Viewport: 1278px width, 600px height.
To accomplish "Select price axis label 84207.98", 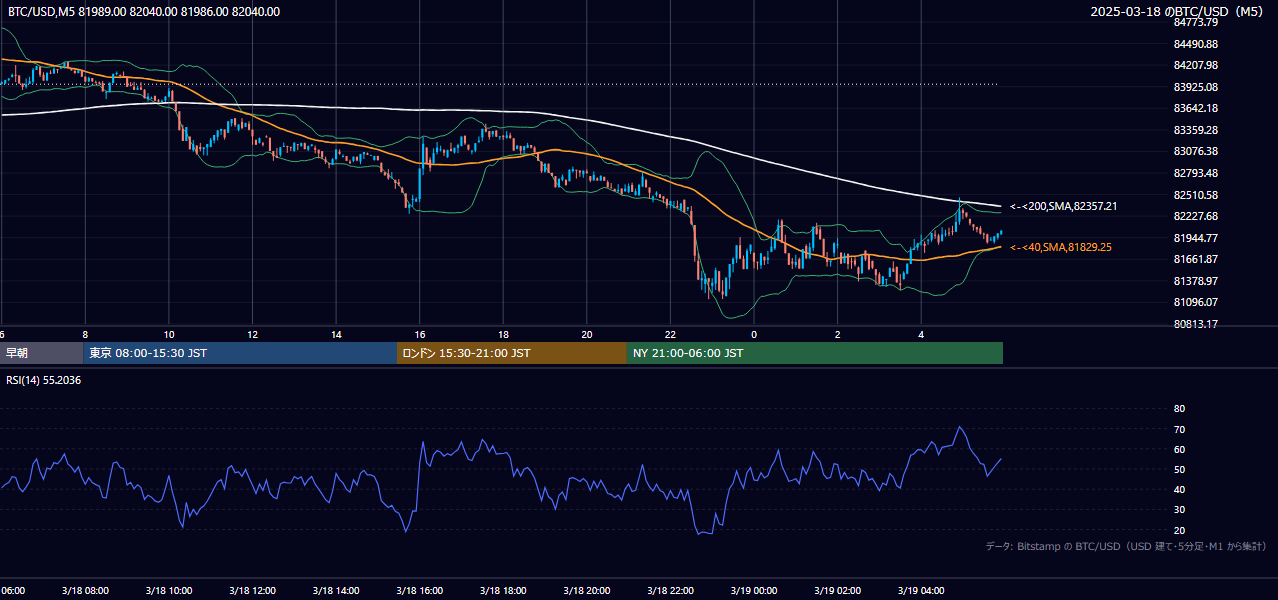I will point(1195,65).
